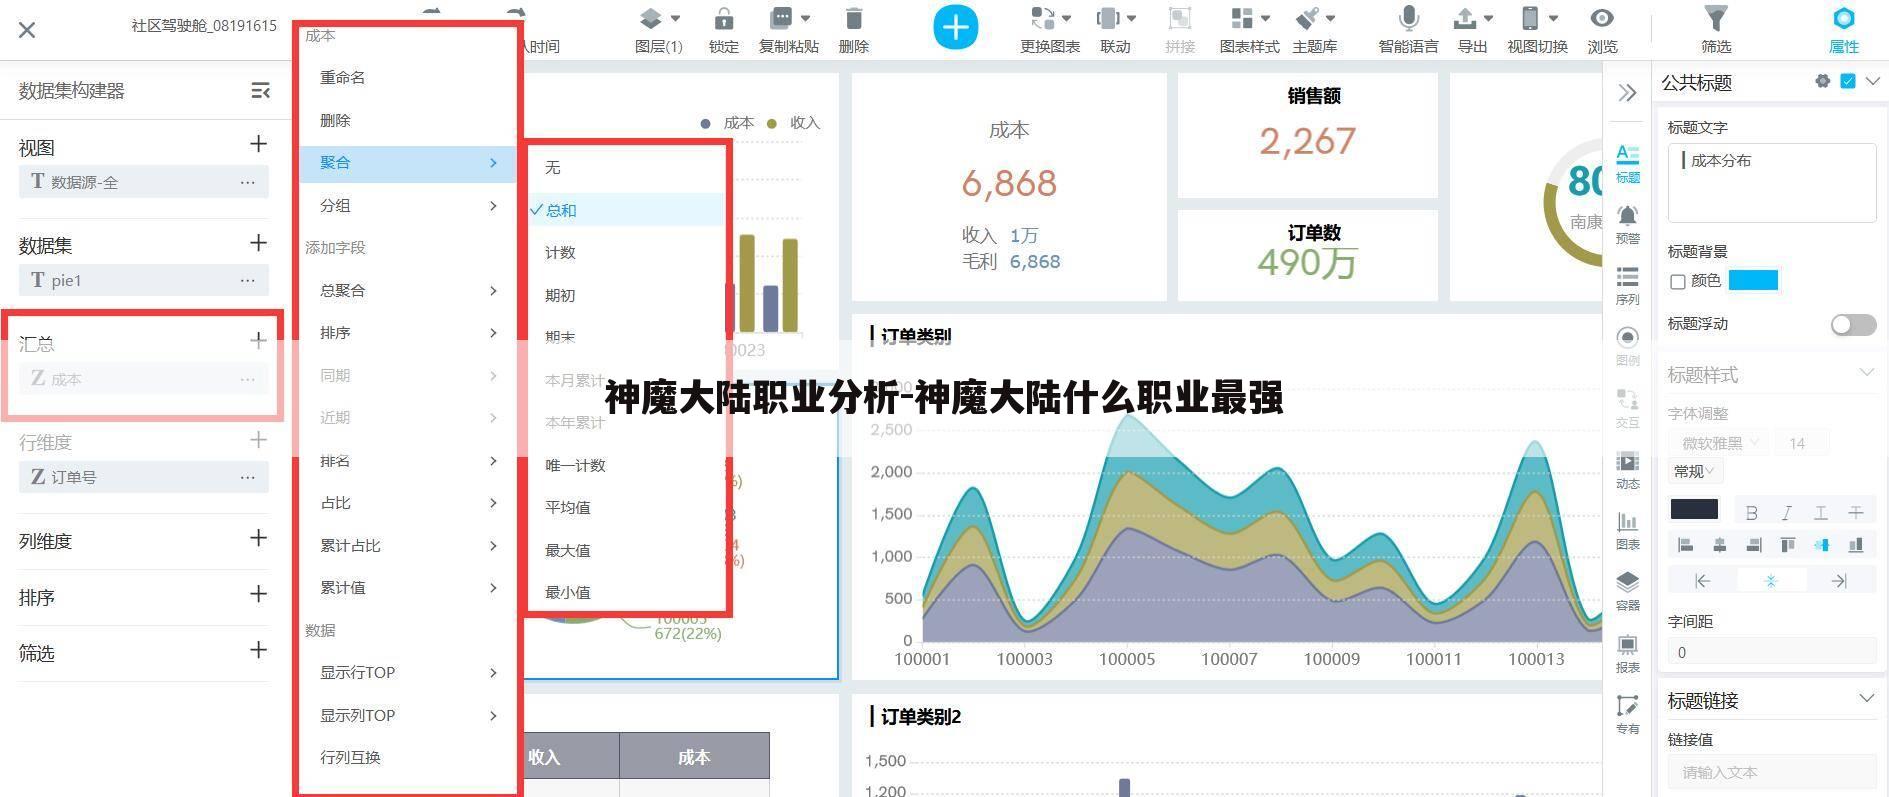
Task: Open 公共标题 settings gear icon
Action: 1822,82
